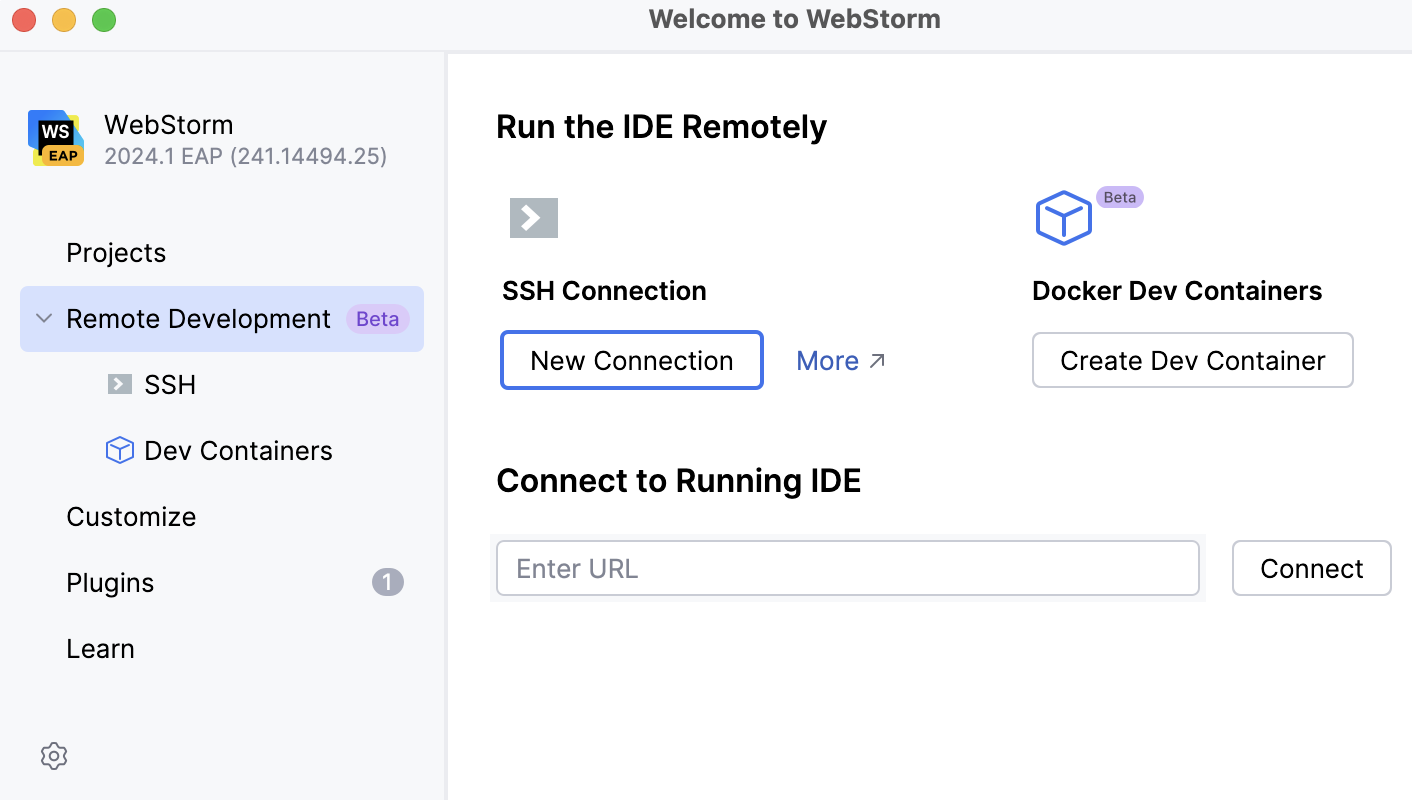Click the SSH arrow icon in the sidebar
1412x800 pixels.
coord(120,384)
